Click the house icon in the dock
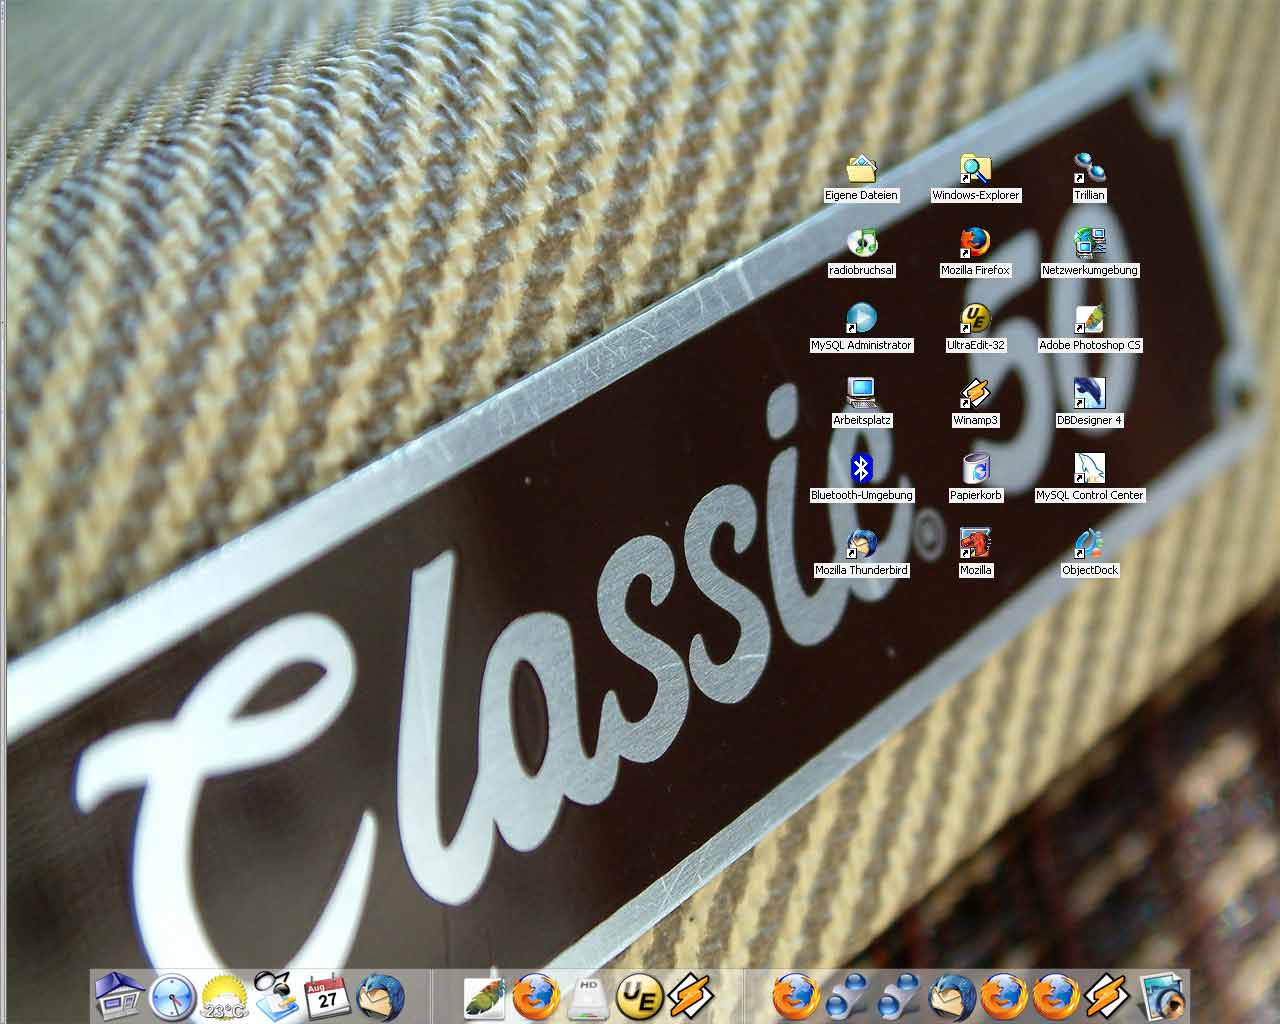Image resolution: width=1280 pixels, height=1024 pixels. coord(120,996)
